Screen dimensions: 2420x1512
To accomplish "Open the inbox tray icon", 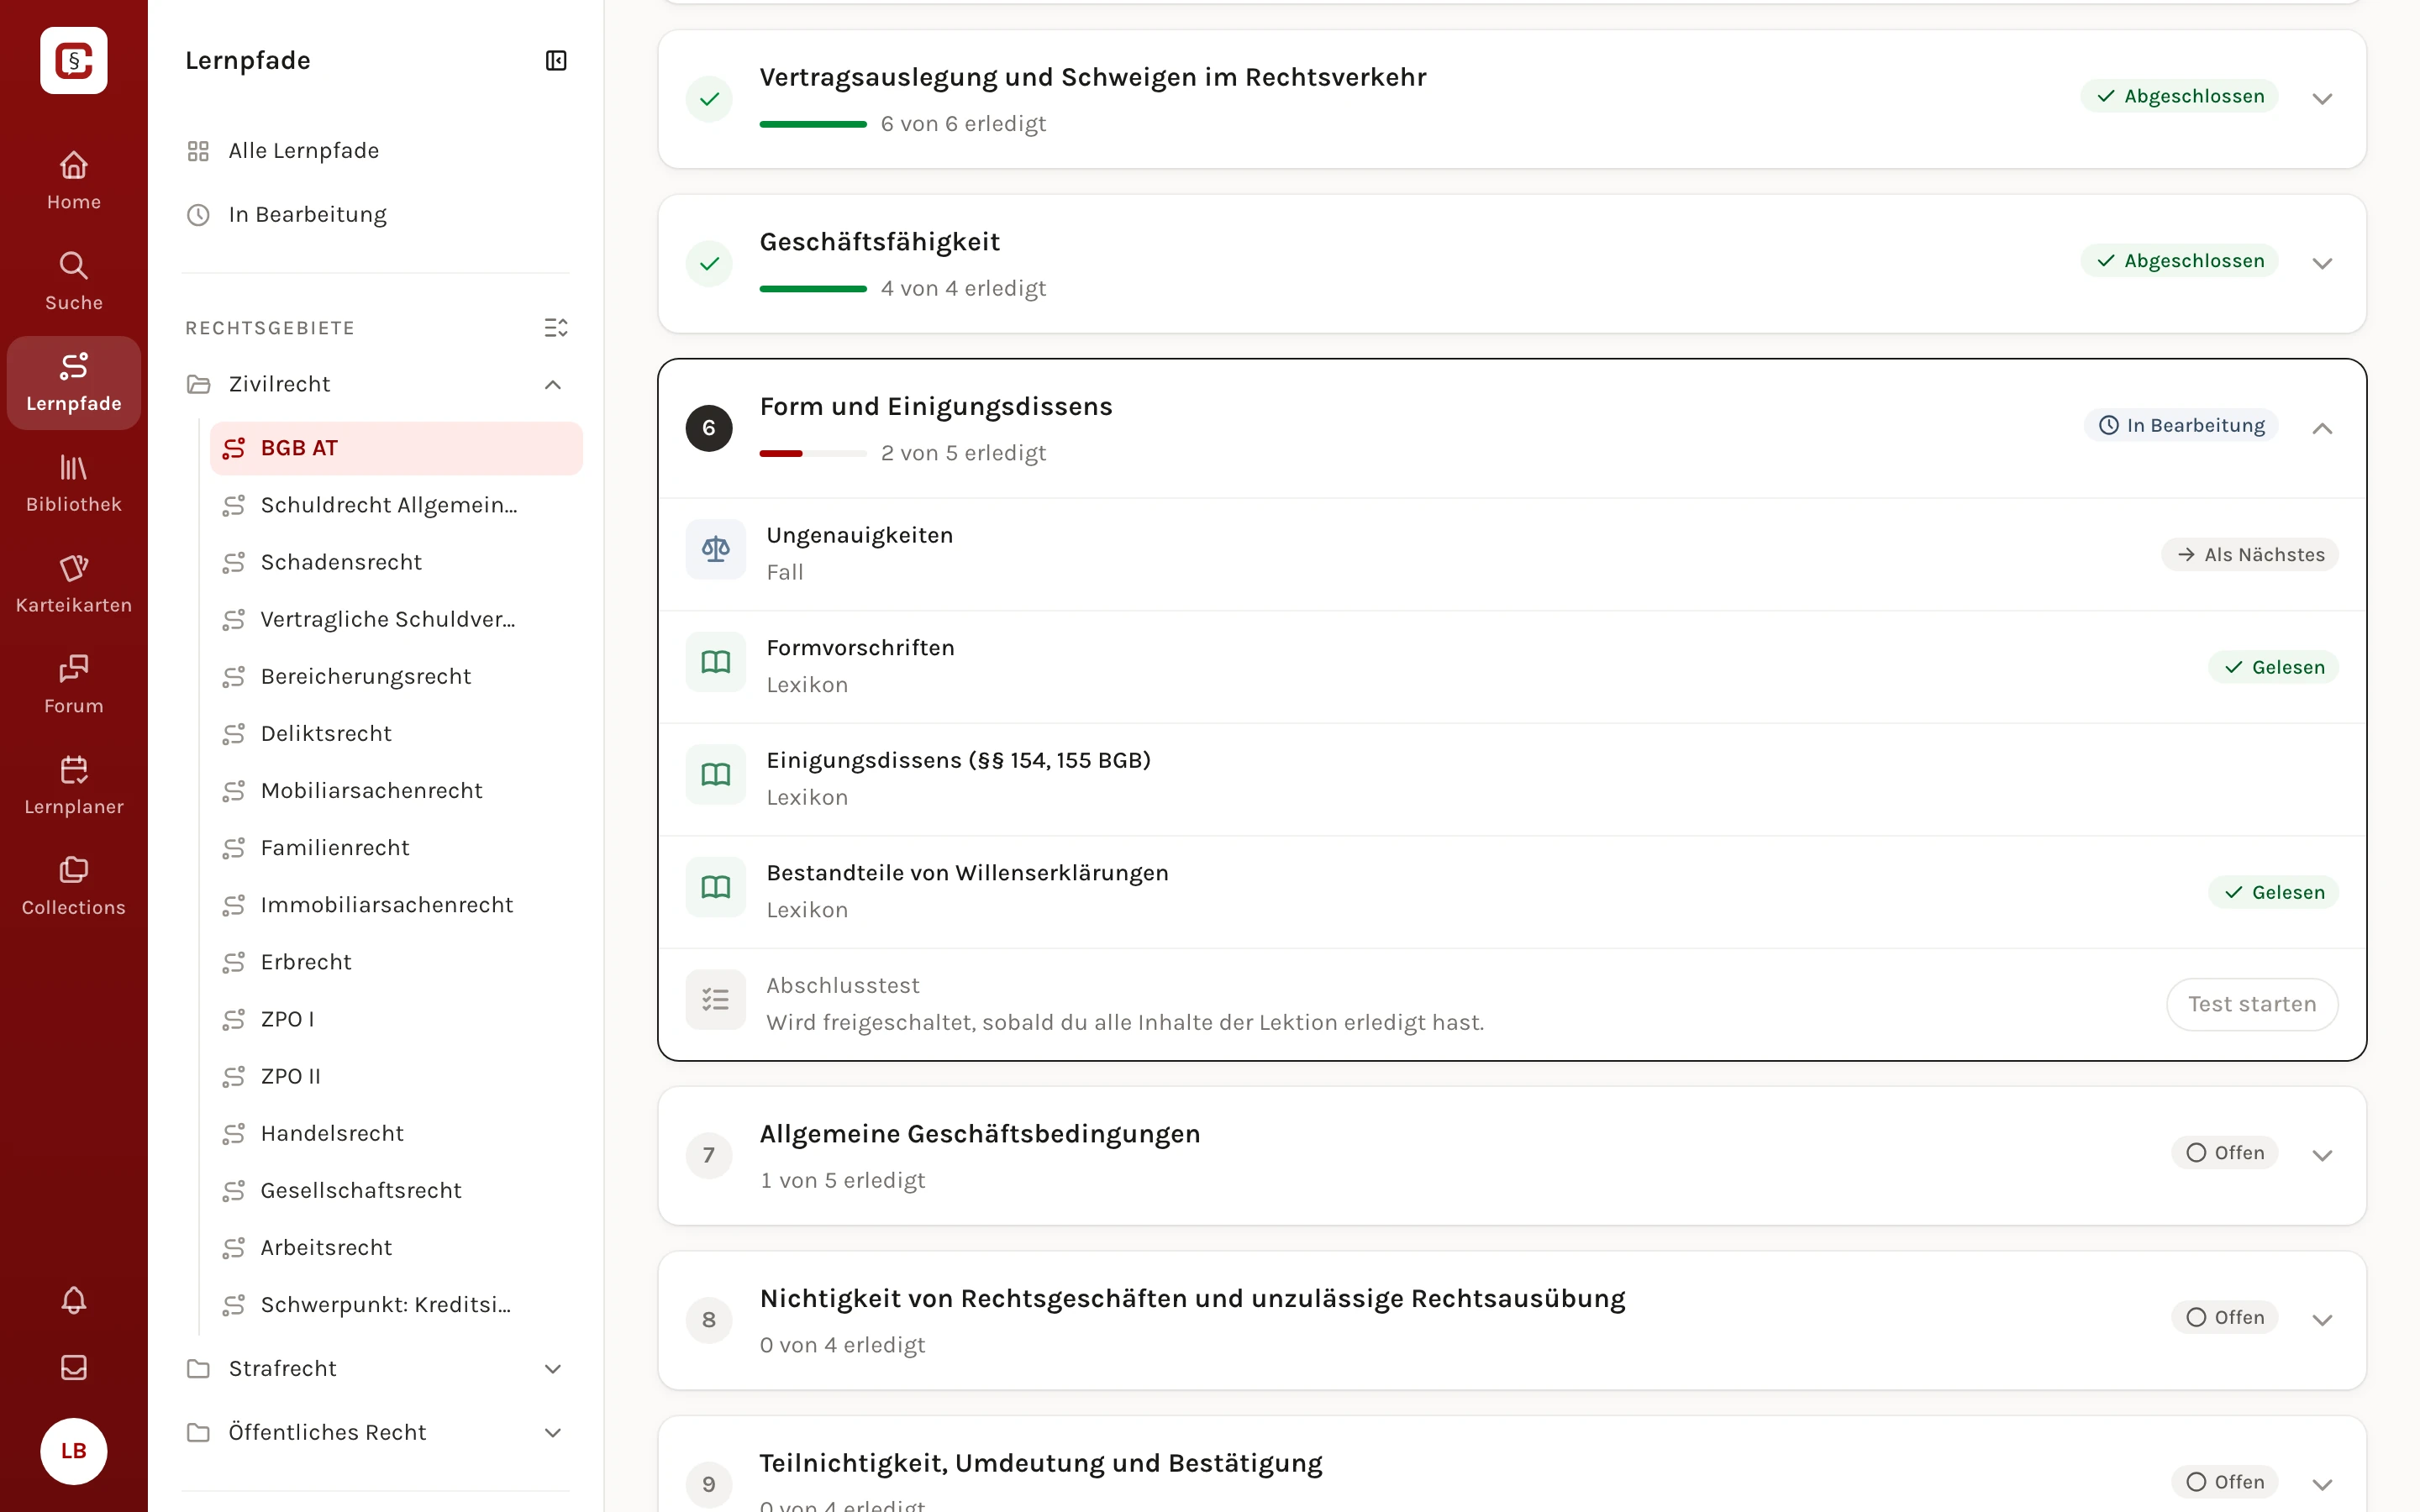I will 73,1367.
